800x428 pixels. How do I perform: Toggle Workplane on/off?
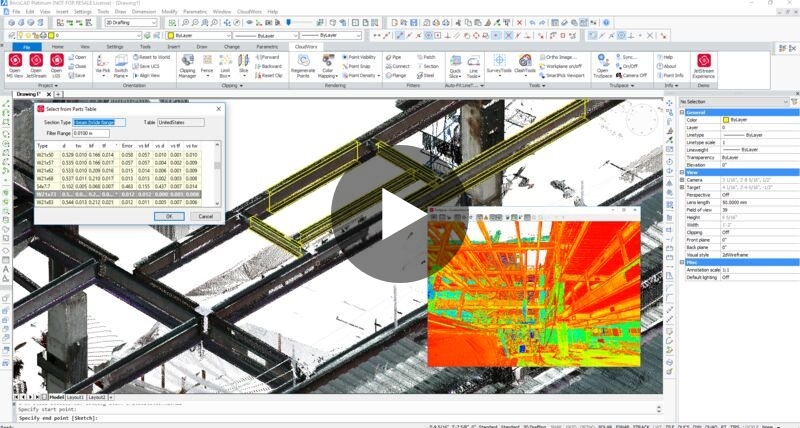point(569,65)
